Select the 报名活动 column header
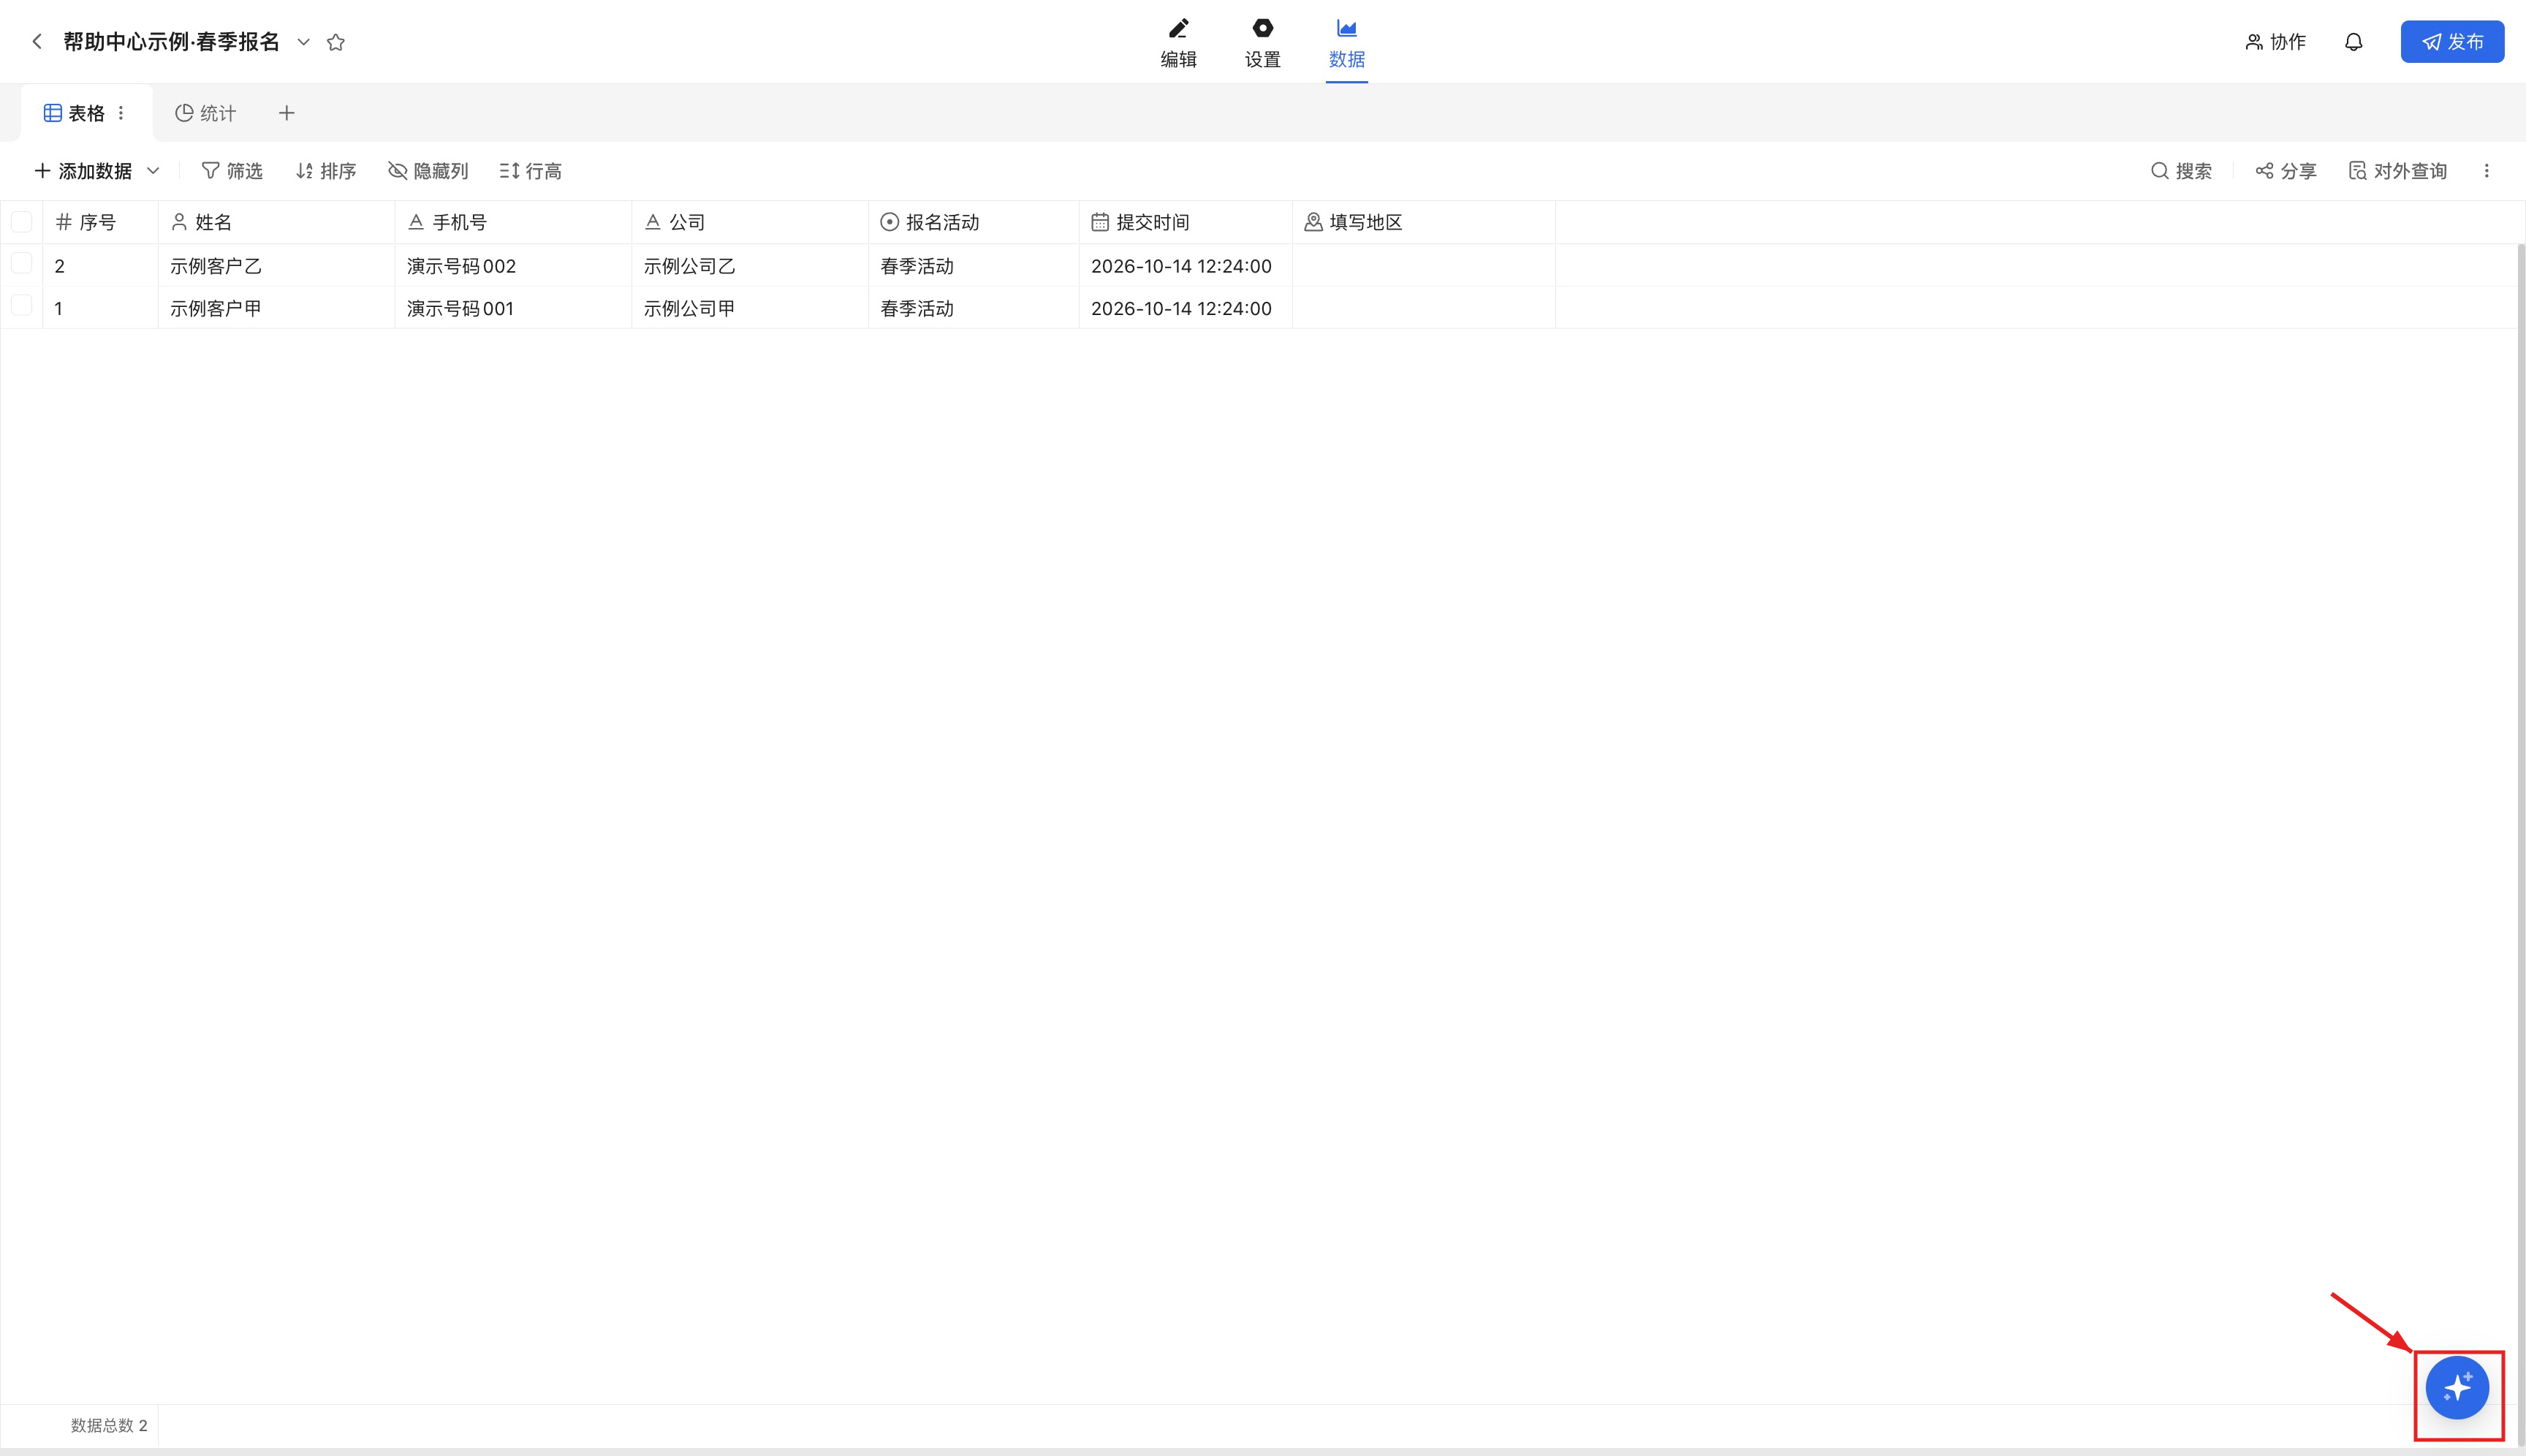 coord(974,222)
